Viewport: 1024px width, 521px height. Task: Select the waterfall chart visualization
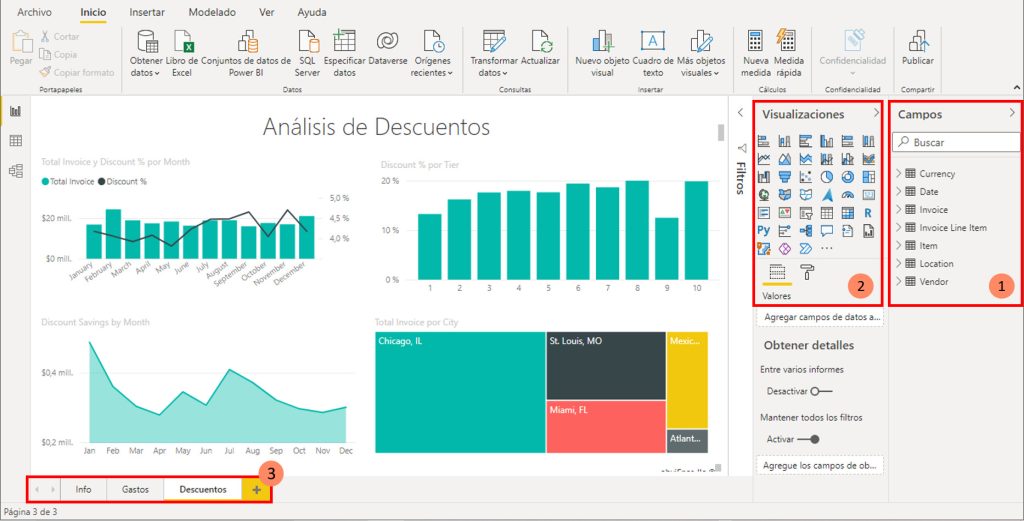point(764,177)
